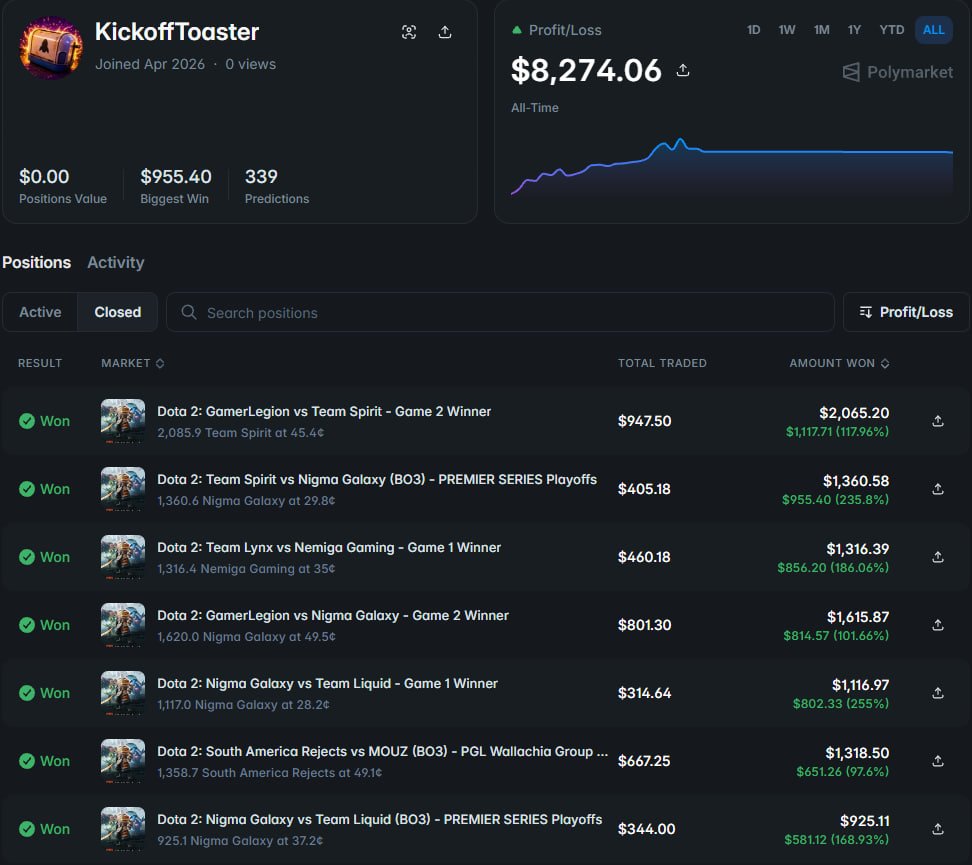
Task: Open market Team Spirit vs Nigma Galaxy (BO3) Playoffs
Action: pyautogui.click(x=377, y=479)
